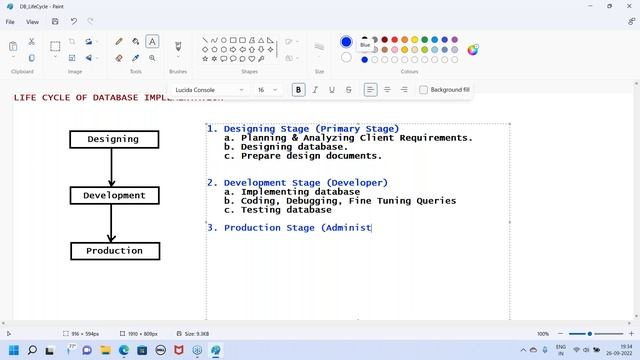Open the File menu
This screenshot has height=360, width=640.
point(10,22)
